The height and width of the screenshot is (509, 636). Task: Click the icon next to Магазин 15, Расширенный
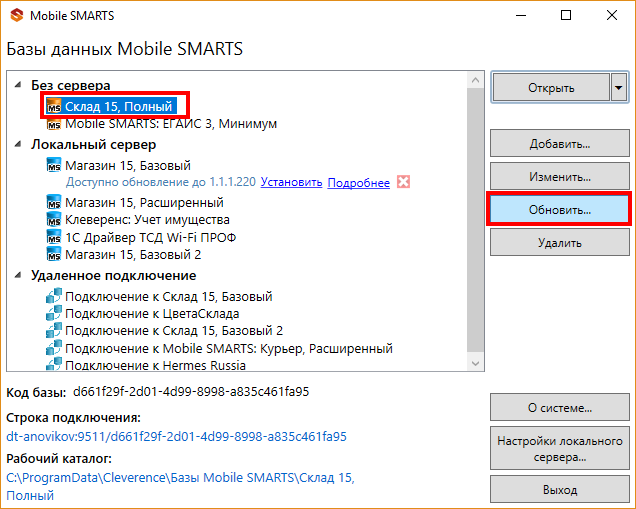coord(54,202)
